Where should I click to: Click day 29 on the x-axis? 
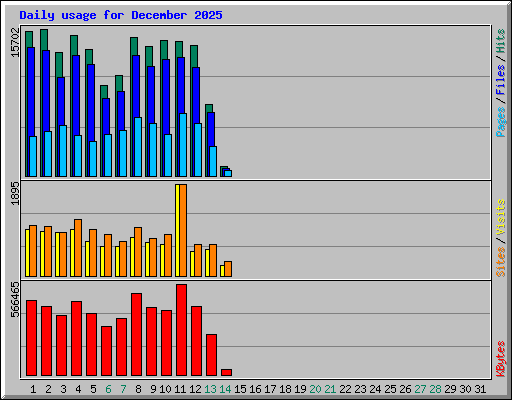450,389
